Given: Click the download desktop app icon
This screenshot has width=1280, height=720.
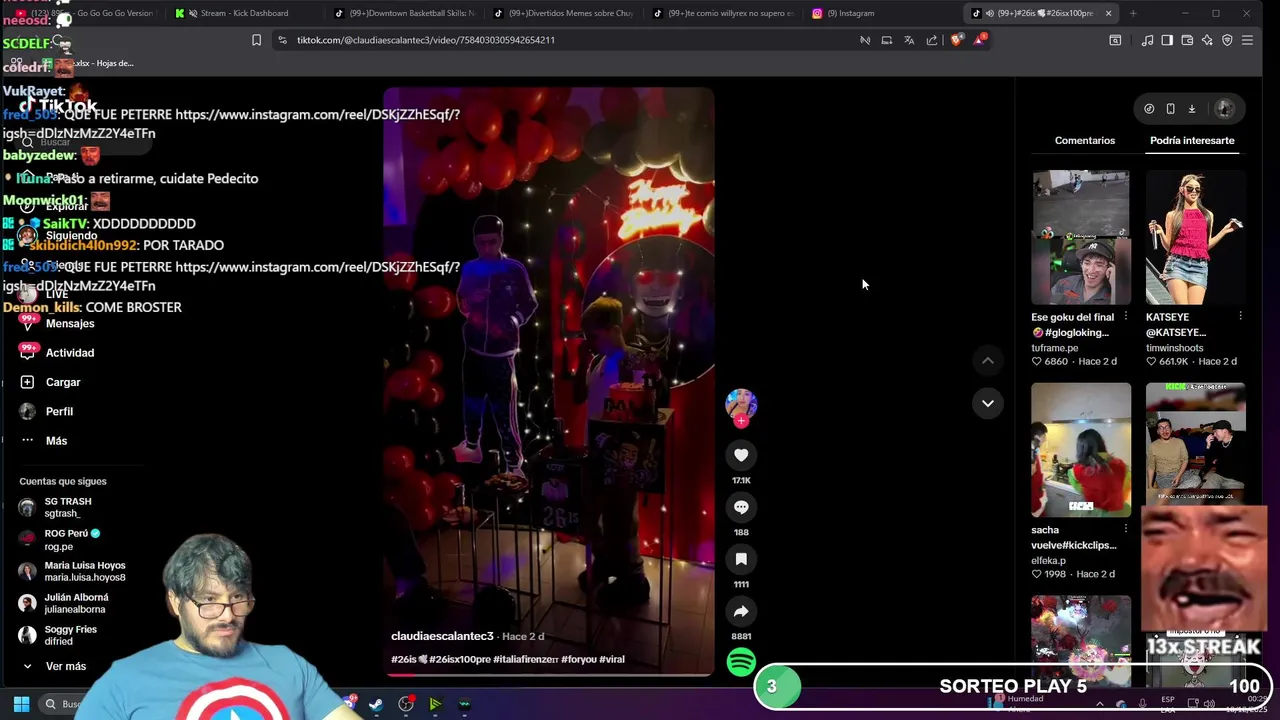Looking at the screenshot, I should tap(1192, 109).
